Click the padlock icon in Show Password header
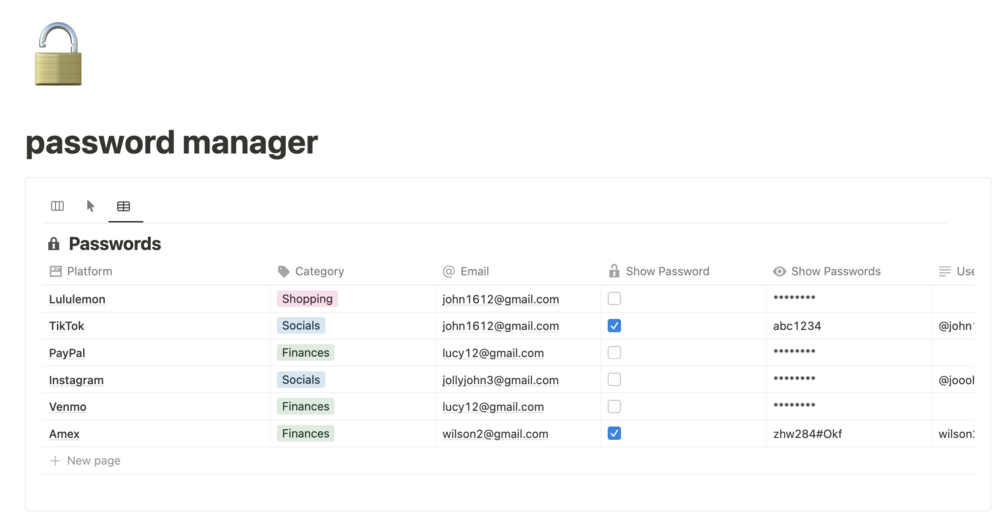Image resolution: width=1005 pixels, height=523 pixels. point(614,270)
